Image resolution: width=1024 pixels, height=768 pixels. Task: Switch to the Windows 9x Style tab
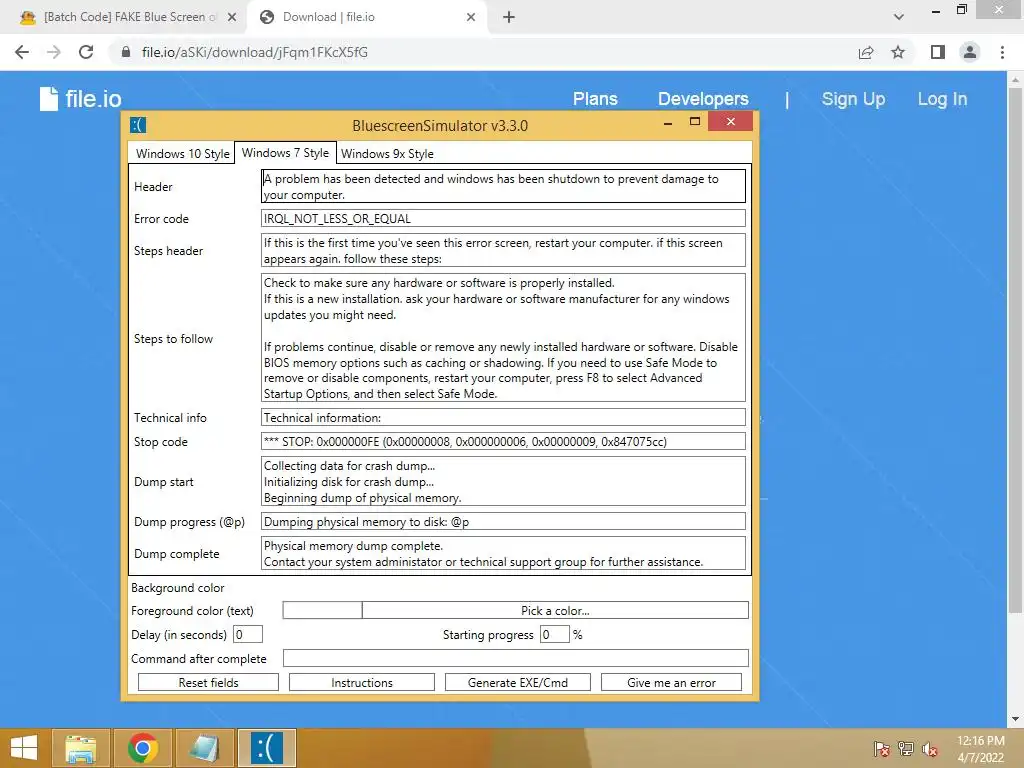click(x=387, y=154)
